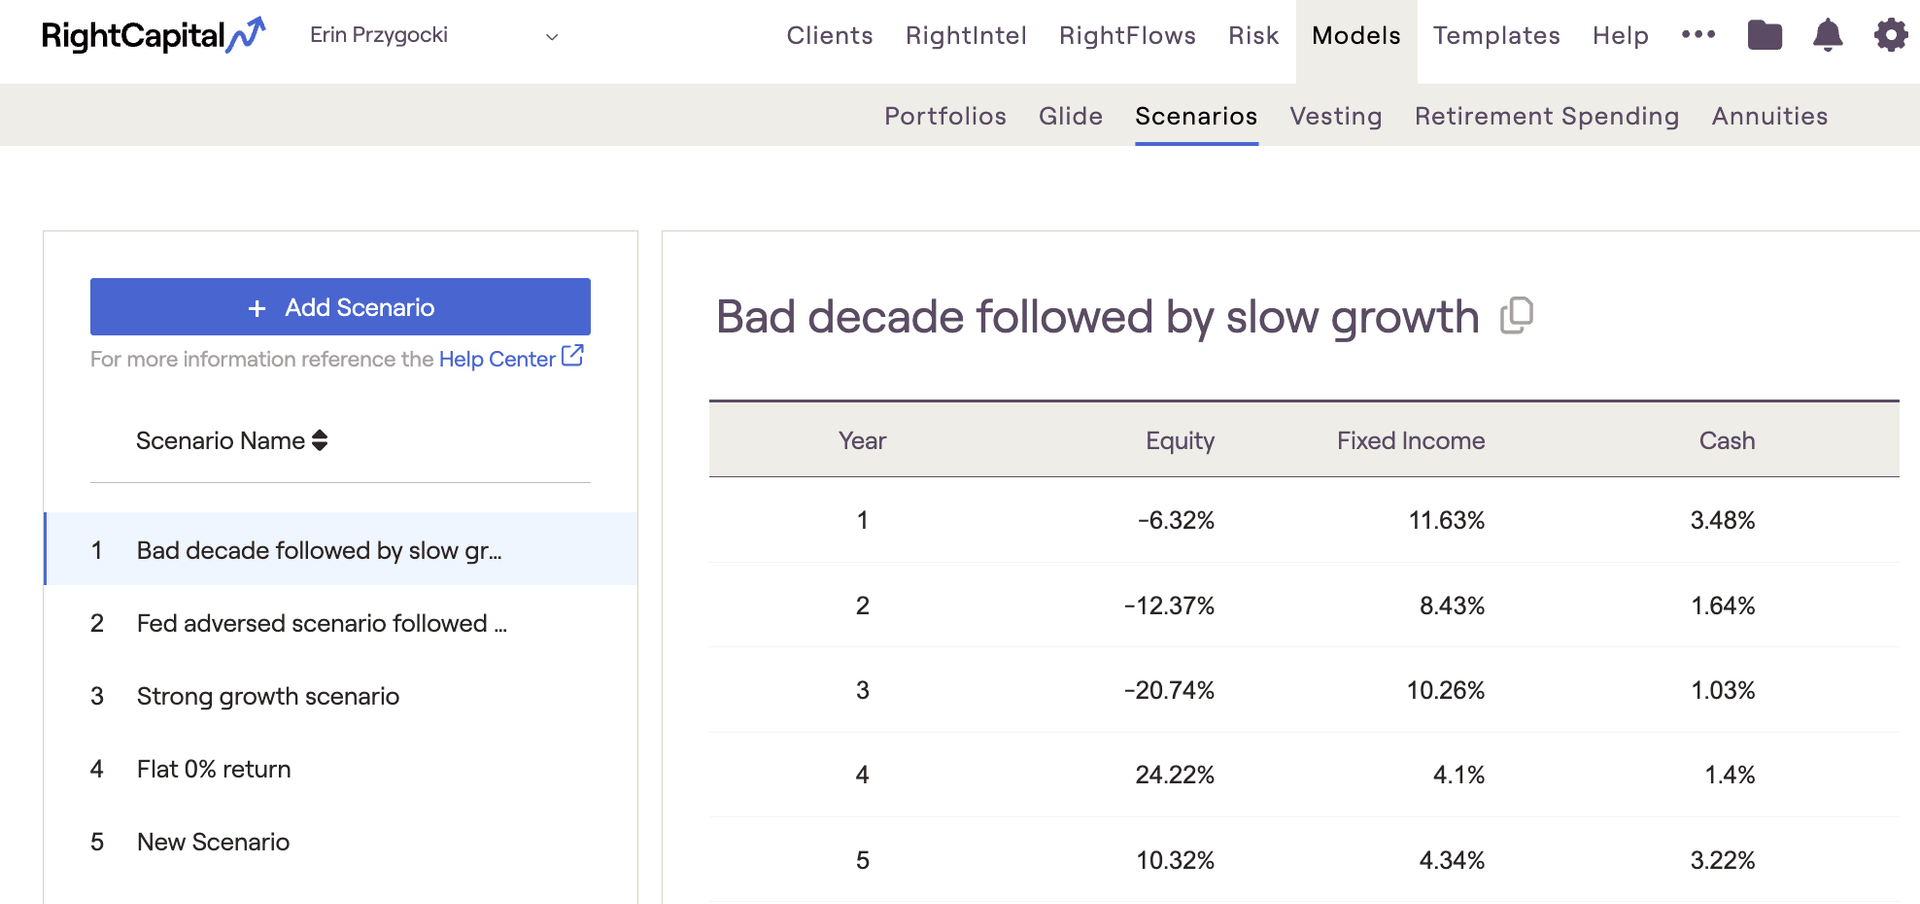Select Fed adversed scenario row

coord(341,623)
